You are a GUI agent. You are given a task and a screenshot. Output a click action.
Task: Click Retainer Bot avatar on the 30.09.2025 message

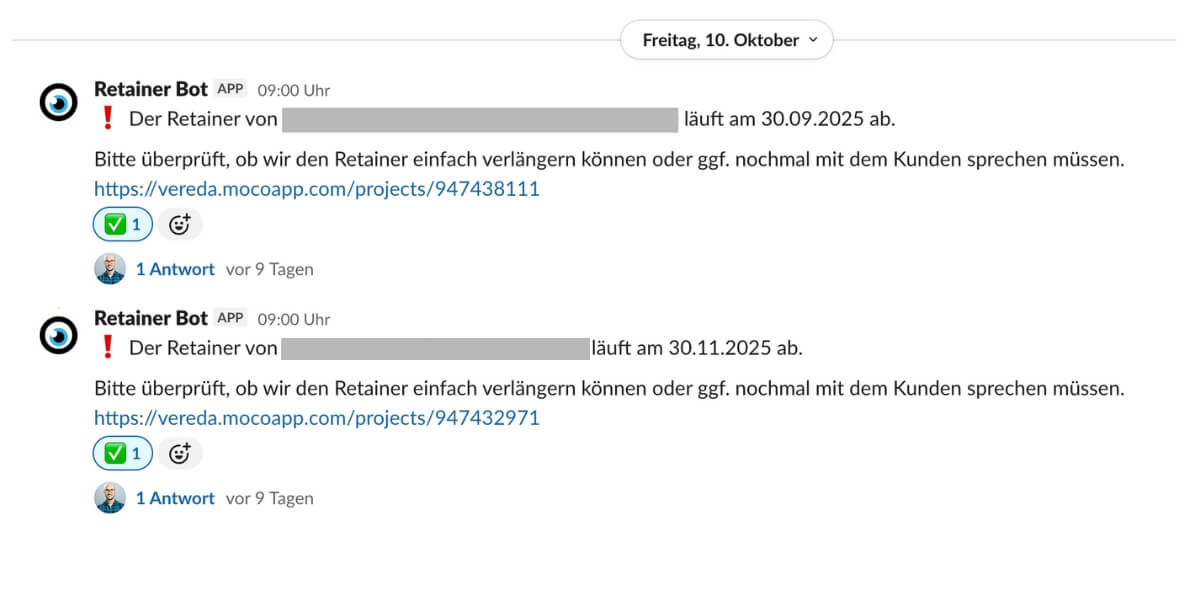coord(58,102)
